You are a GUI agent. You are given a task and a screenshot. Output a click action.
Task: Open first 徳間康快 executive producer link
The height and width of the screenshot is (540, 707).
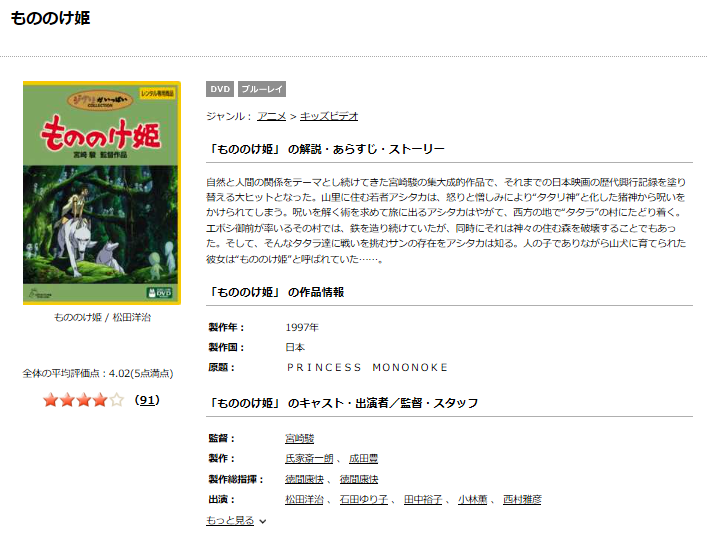click(x=304, y=479)
